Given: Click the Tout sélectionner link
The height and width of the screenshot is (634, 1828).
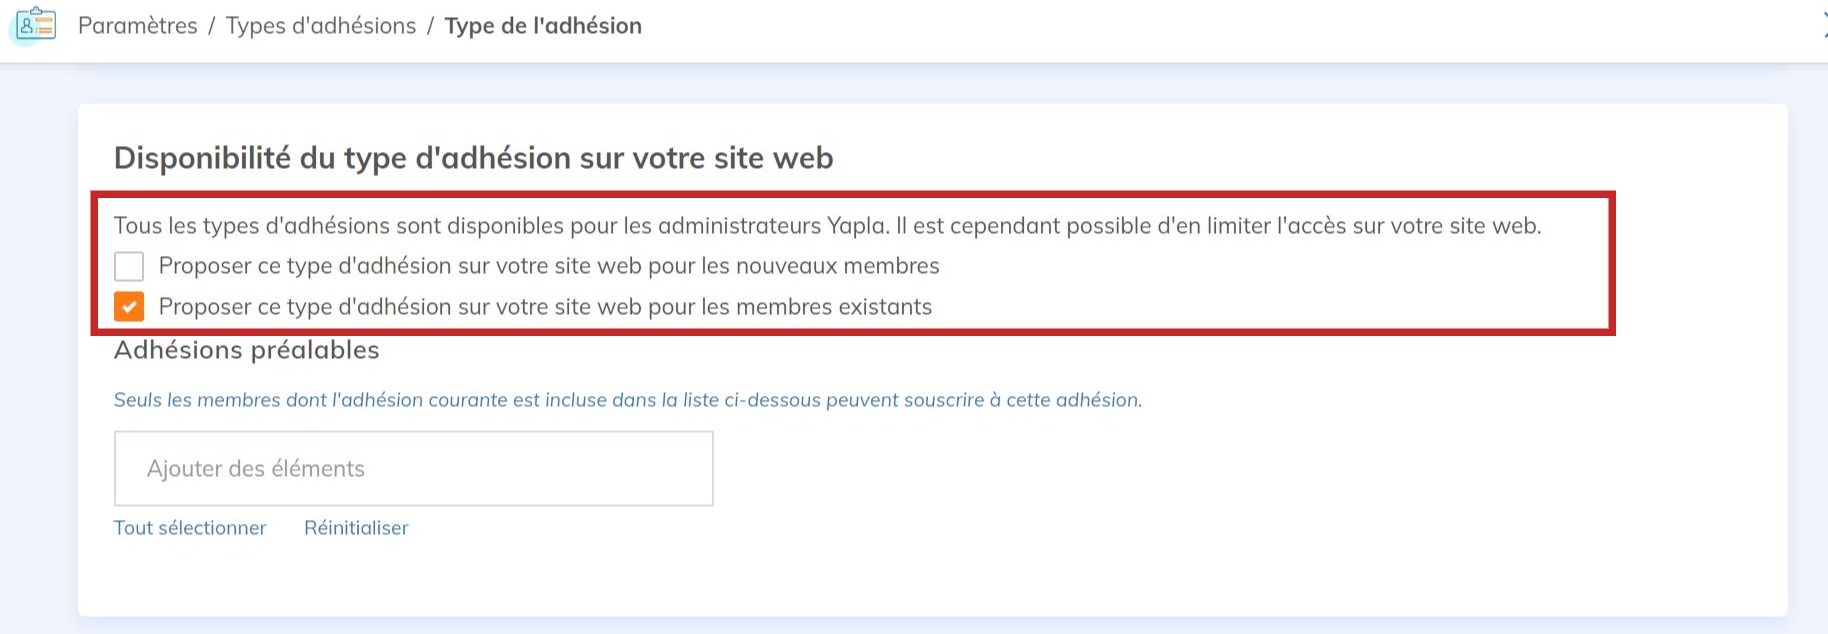Looking at the screenshot, I should 190,528.
